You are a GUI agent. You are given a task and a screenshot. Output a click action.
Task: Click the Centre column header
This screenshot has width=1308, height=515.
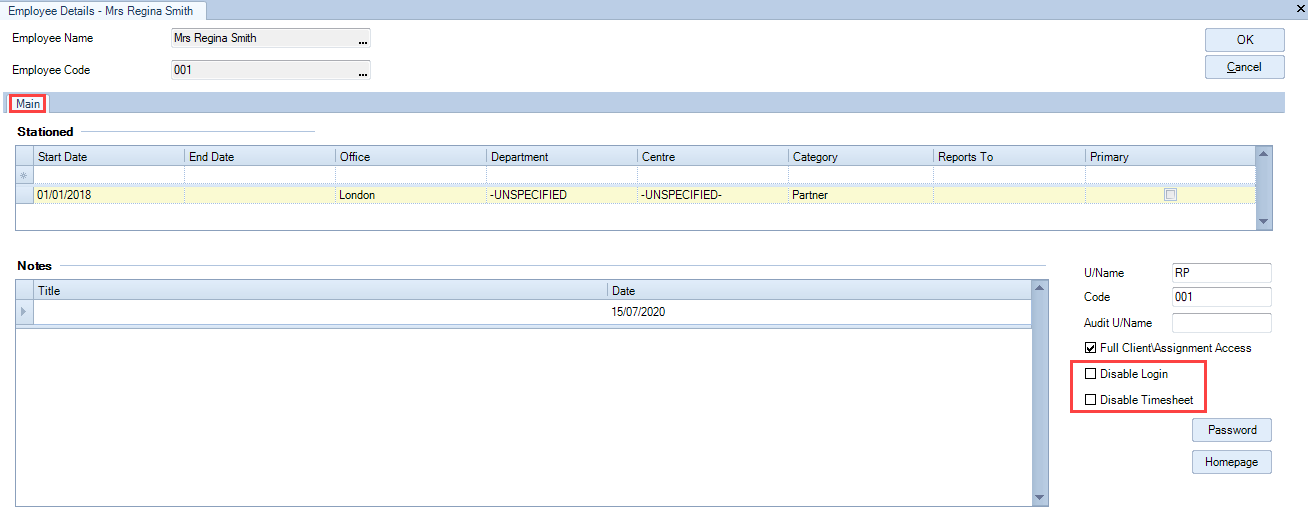pyautogui.click(x=713, y=157)
